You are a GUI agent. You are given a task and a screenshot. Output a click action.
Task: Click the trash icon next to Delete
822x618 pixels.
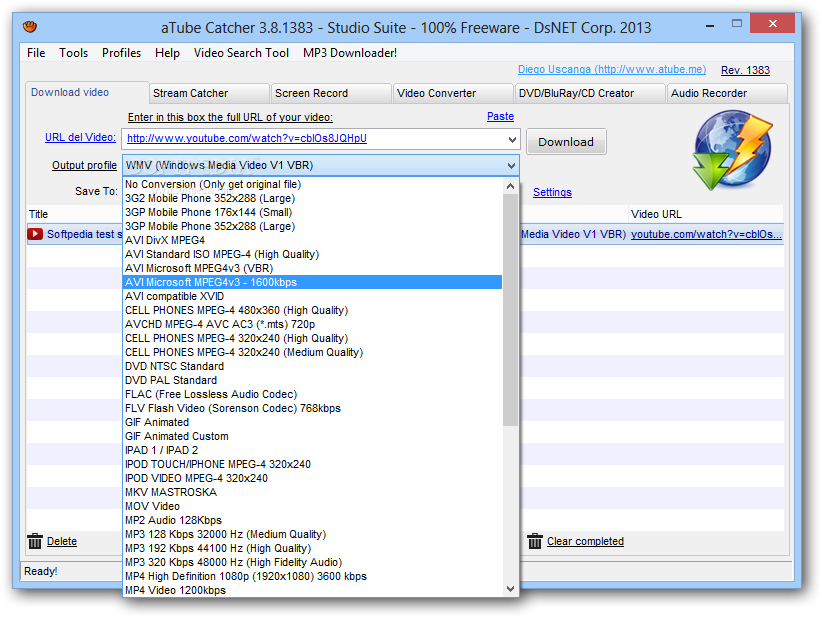(35, 541)
